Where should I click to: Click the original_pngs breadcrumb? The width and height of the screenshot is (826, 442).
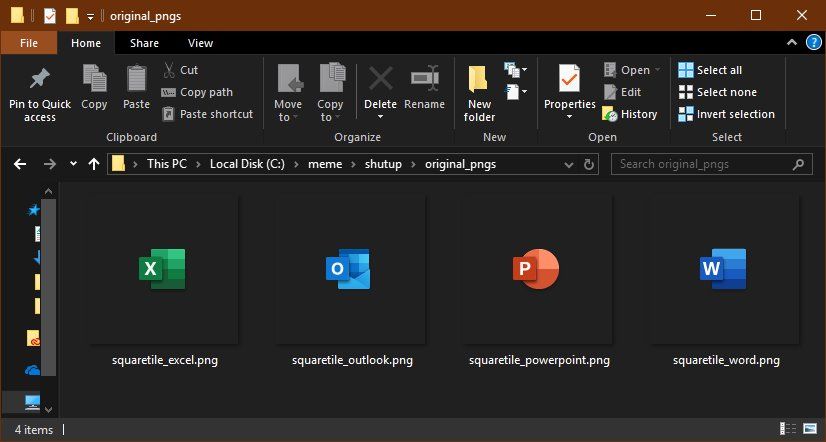[x=460, y=164]
